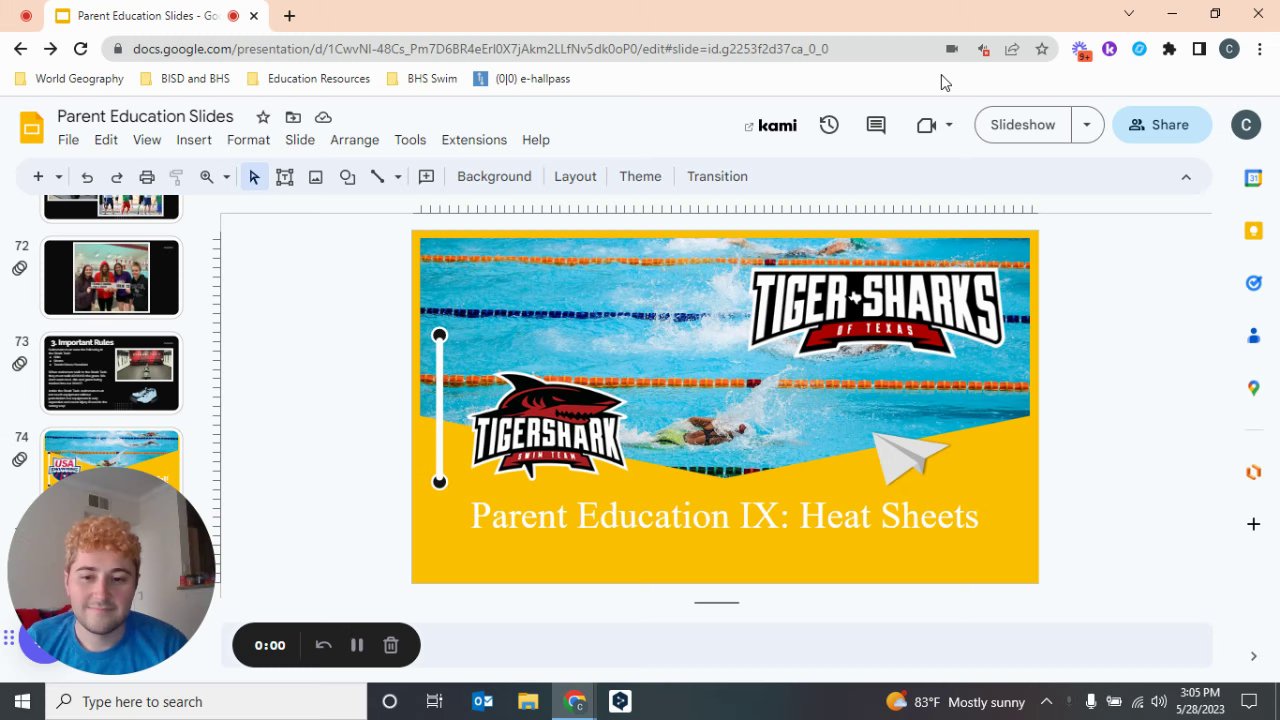
Task: Click the Transition button
Action: tap(717, 177)
